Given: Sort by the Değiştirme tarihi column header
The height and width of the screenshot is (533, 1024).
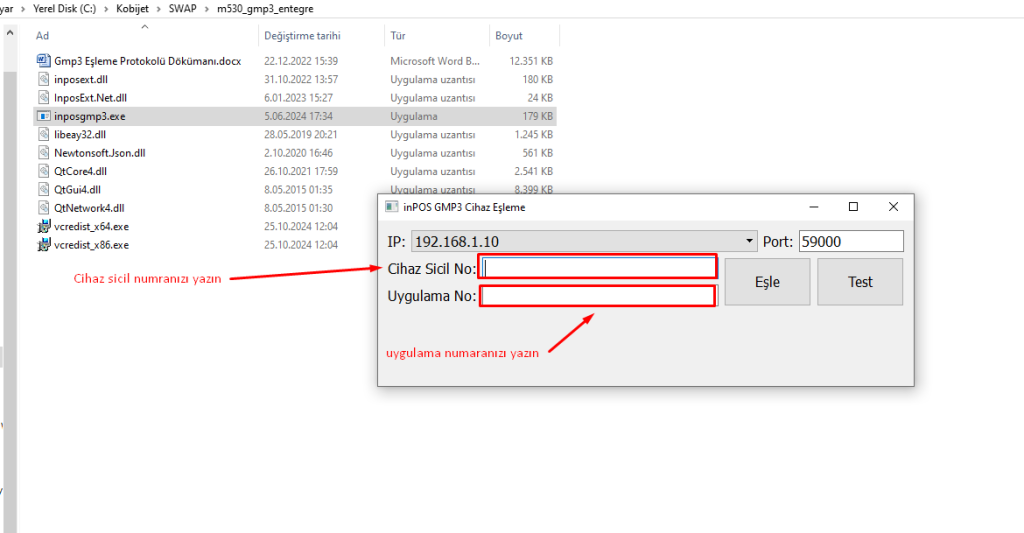Looking at the screenshot, I should (x=302, y=36).
